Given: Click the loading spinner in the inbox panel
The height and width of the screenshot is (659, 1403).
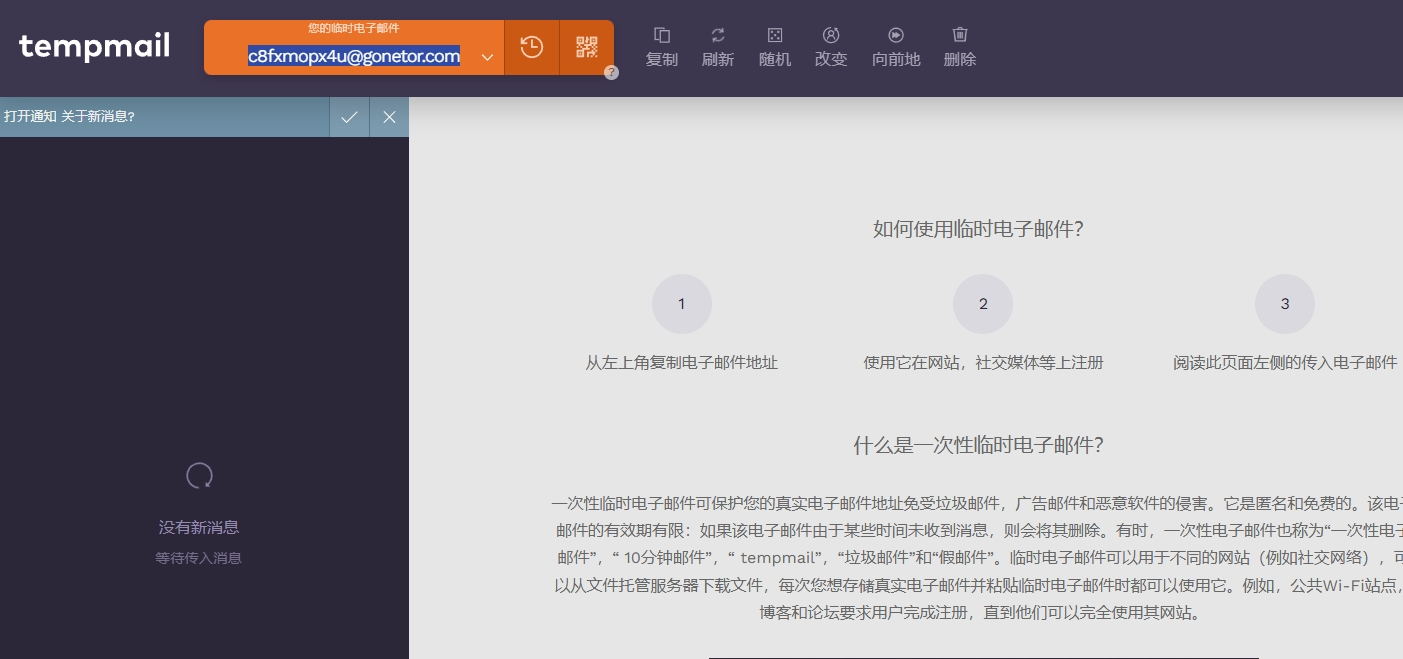Looking at the screenshot, I should click(199, 476).
